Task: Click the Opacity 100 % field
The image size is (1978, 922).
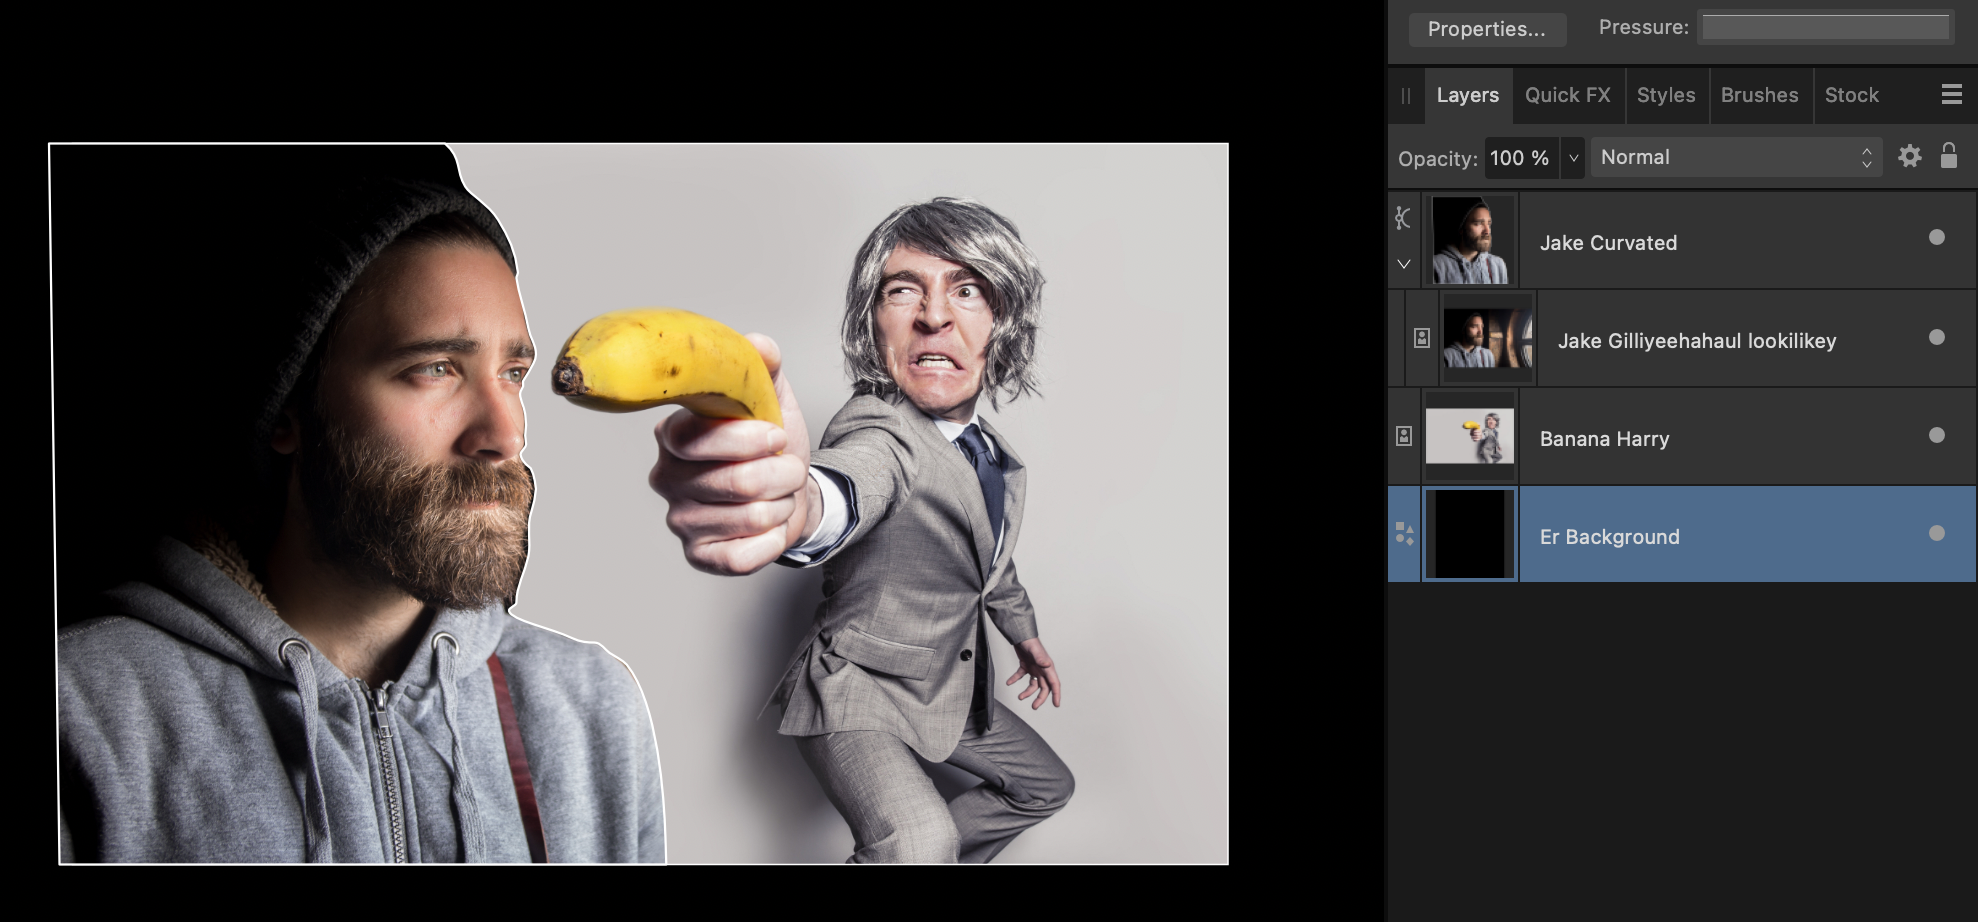Action: pos(1522,158)
